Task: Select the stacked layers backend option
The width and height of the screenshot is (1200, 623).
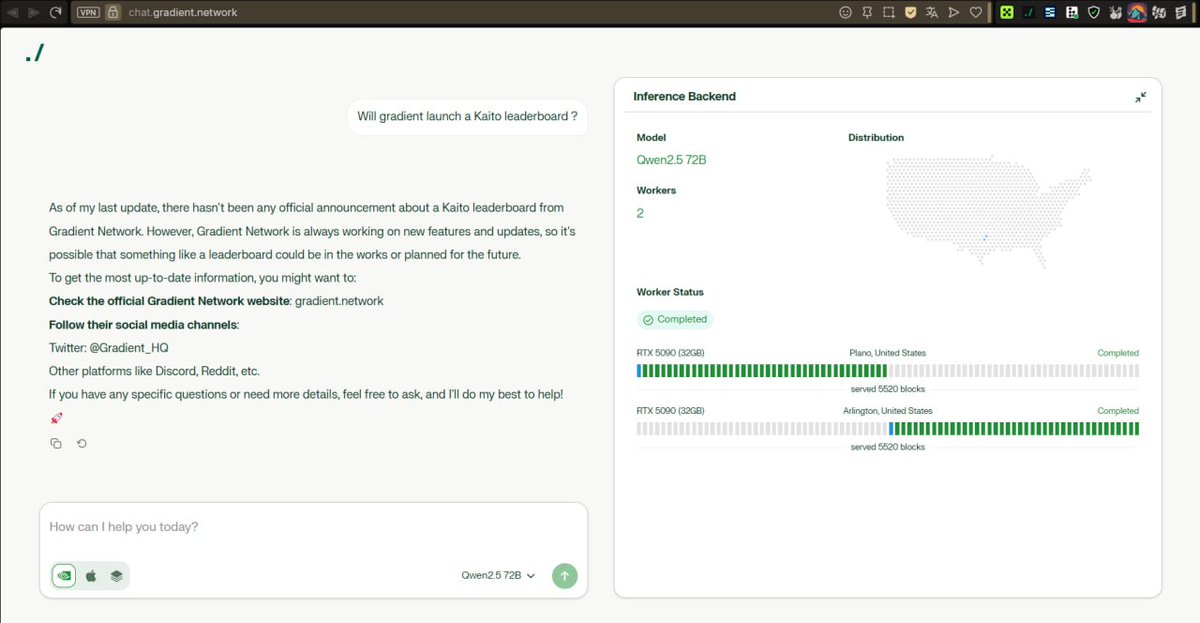Action: coord(116,575)
